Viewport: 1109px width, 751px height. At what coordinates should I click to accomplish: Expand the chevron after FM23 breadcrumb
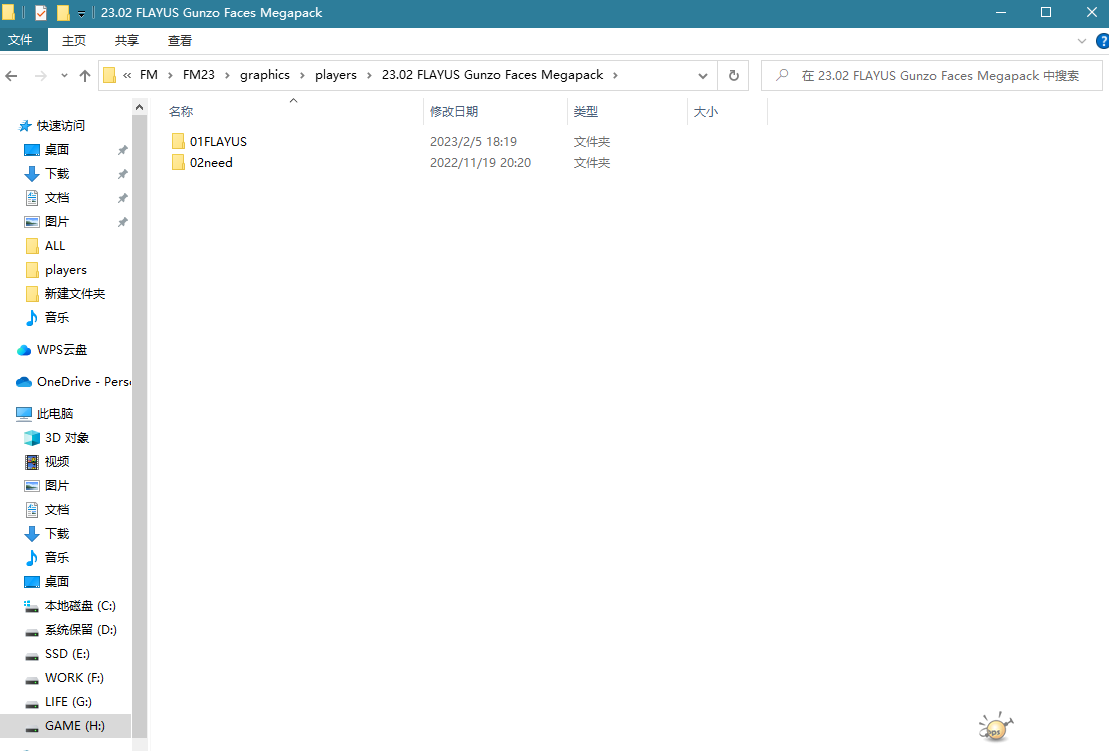227,75
